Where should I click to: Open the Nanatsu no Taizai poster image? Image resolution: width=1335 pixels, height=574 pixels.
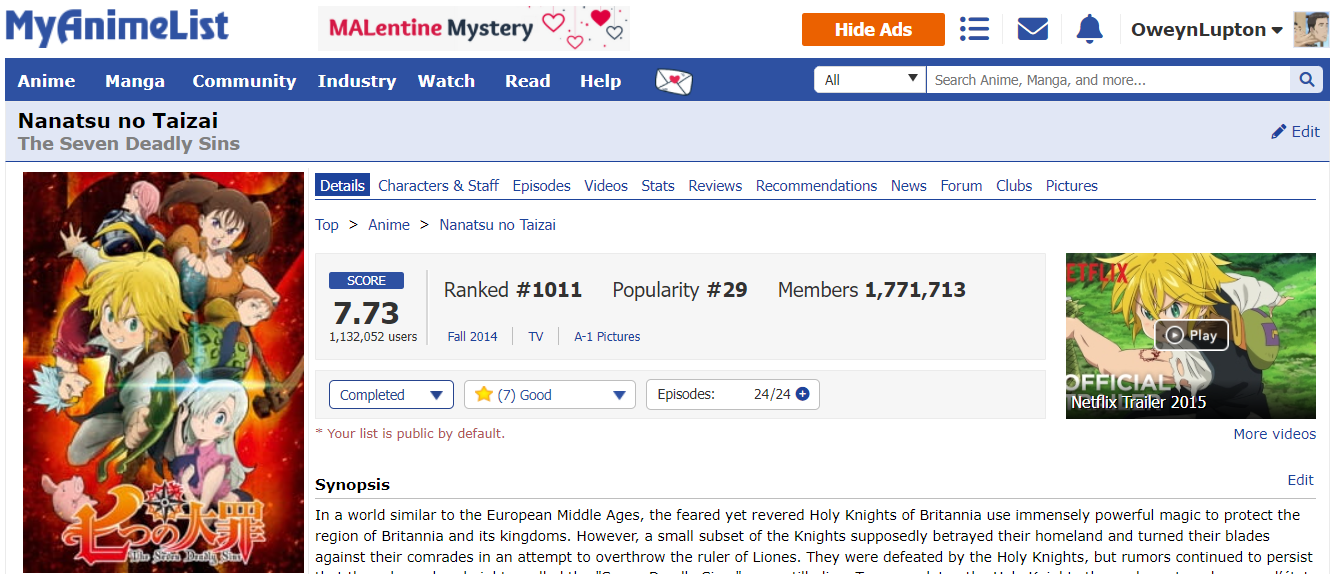click(x=163, y=372)
